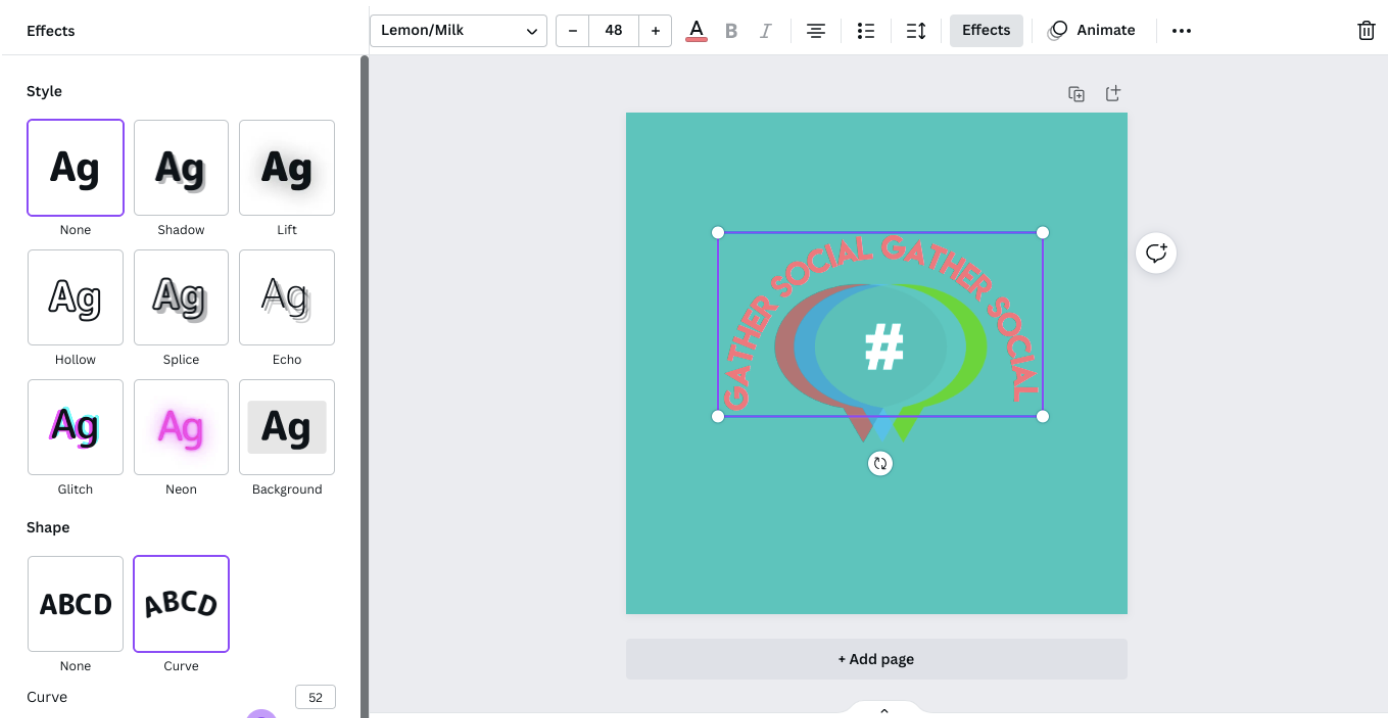Expand the bottom panel chevron

tap(883, 710)
